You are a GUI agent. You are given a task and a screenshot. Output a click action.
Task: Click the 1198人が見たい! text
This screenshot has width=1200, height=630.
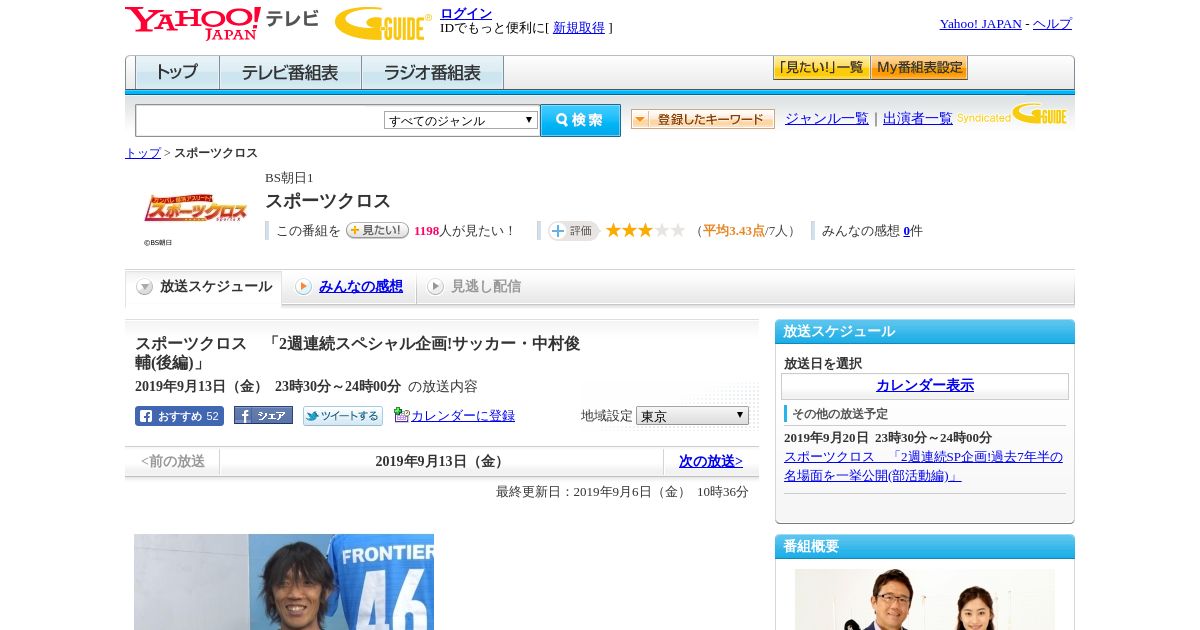(463, 231)
